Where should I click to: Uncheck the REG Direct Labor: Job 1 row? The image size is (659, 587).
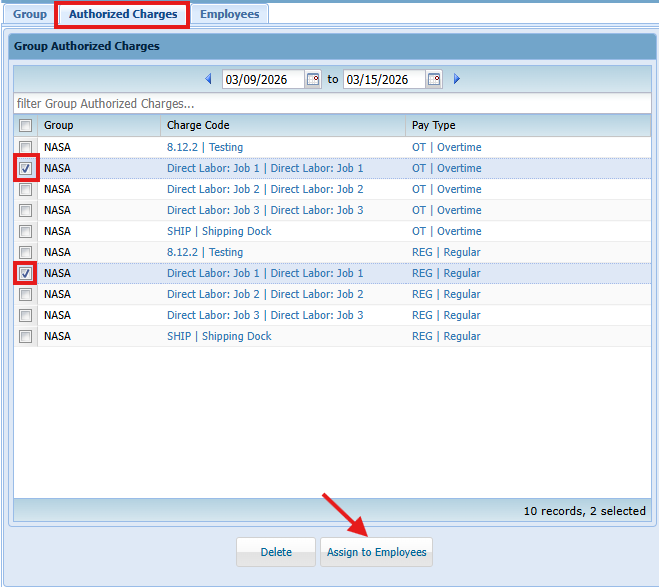coord(25,273)
